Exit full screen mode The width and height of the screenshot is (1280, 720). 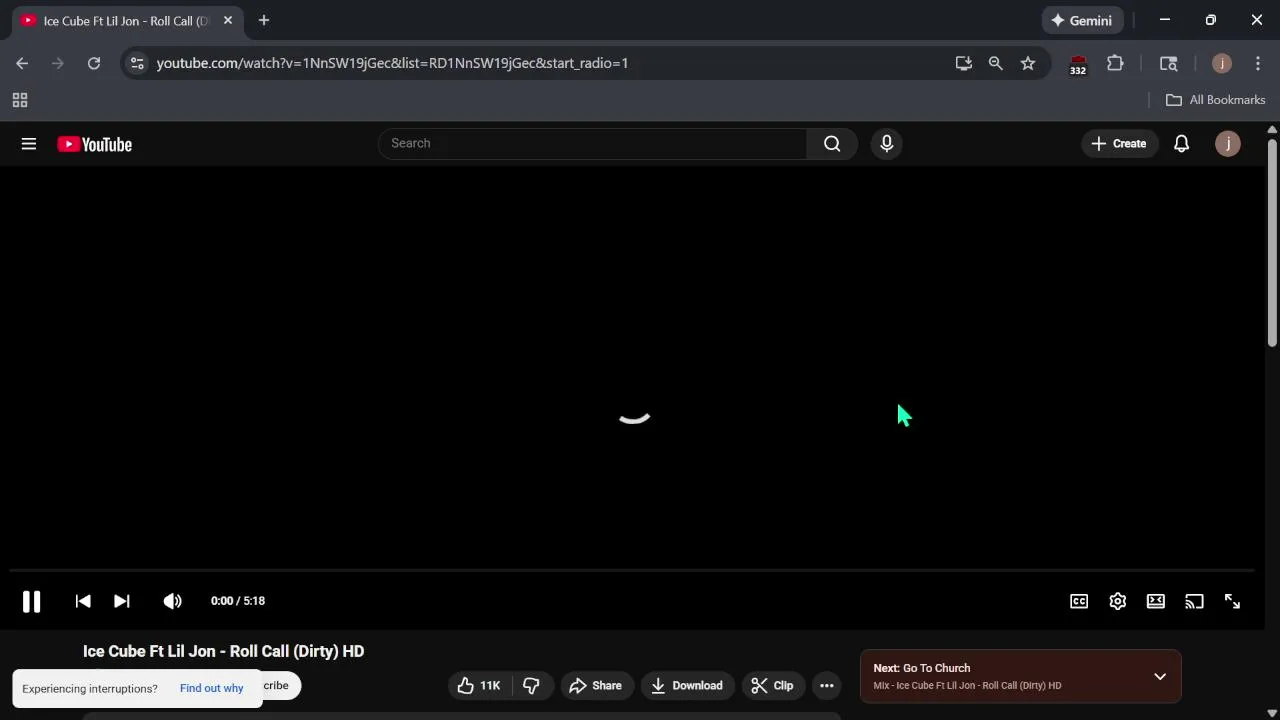tap(1232, 601)
